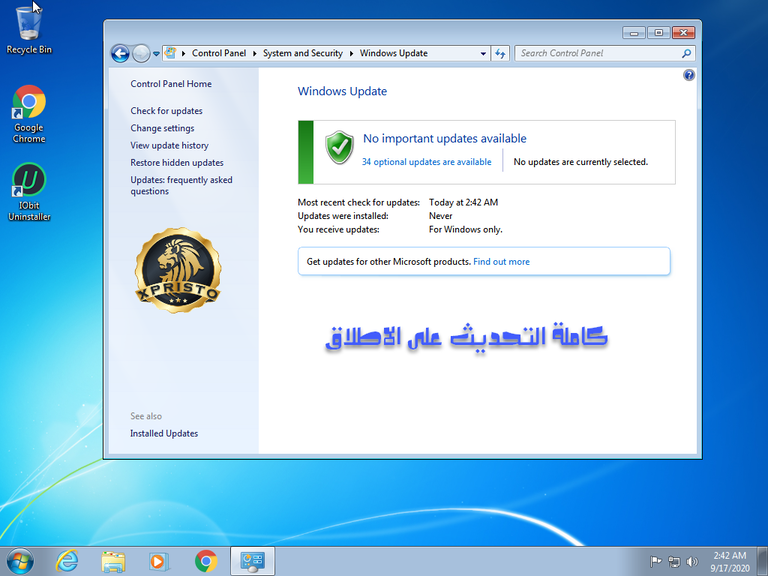
Task: Click the Find out more link
Action: point(502,262)
